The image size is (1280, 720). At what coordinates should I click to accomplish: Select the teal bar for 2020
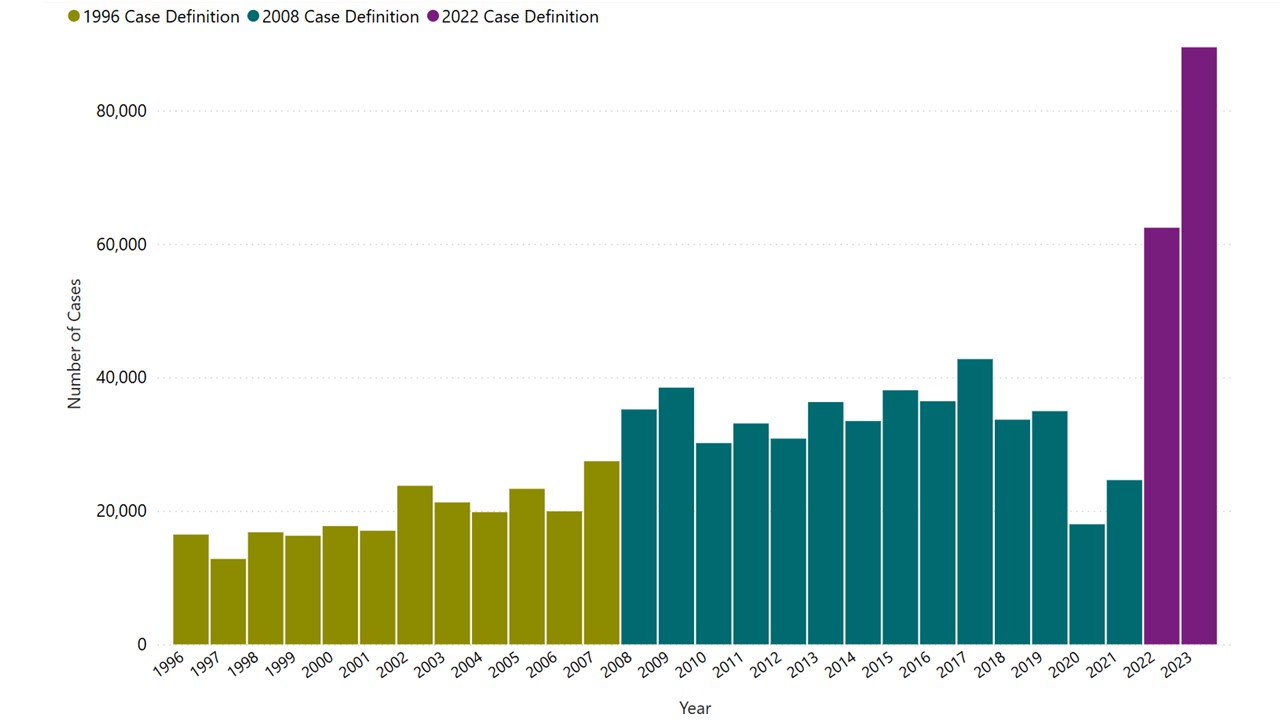click(1086, 584)
